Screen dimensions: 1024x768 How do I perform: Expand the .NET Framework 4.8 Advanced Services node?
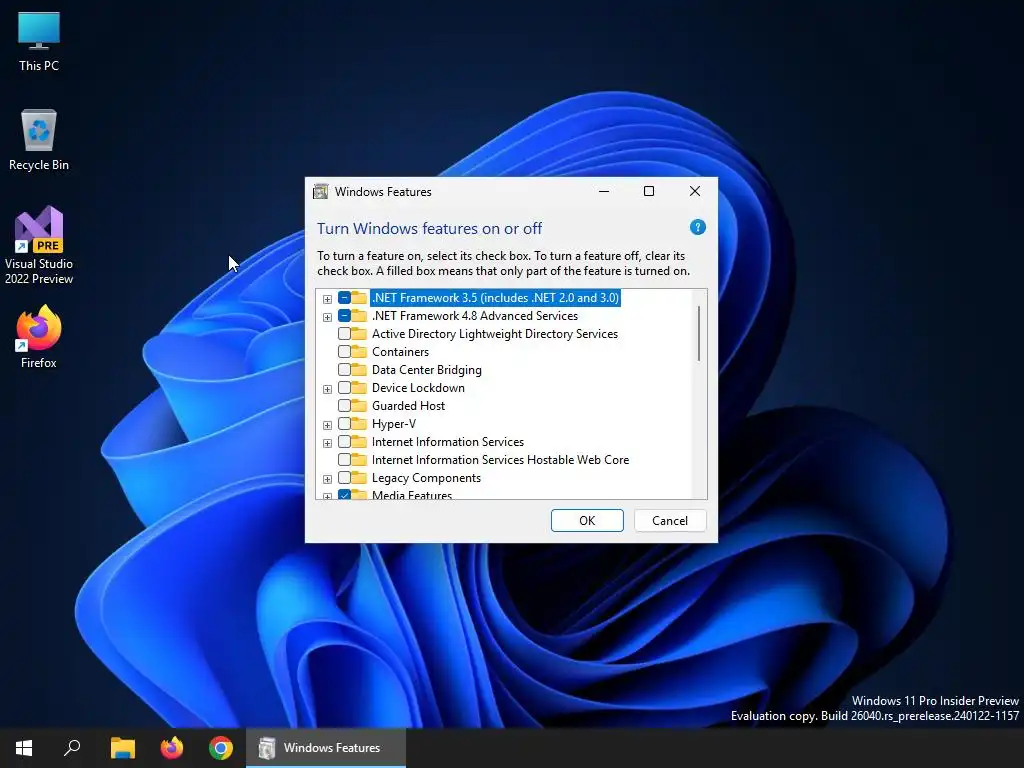[327, 317]
